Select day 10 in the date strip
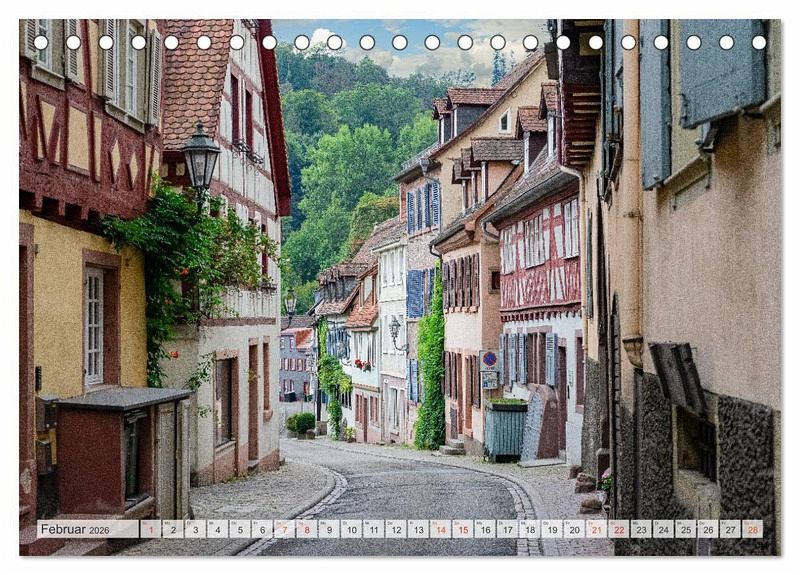The width and height of the screenshot is (800, 575). [x=351, y=529]
